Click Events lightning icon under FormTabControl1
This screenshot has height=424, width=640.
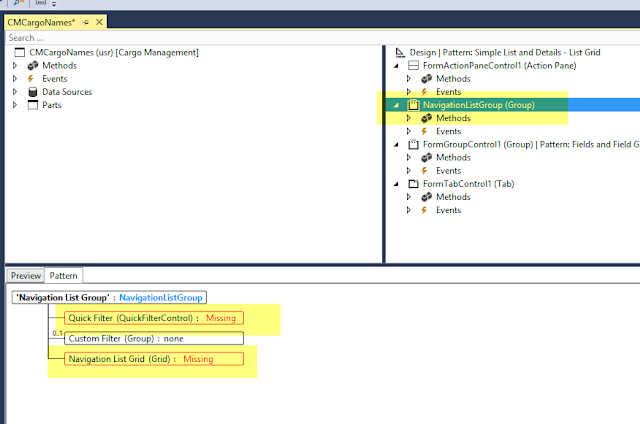point(424,210)
